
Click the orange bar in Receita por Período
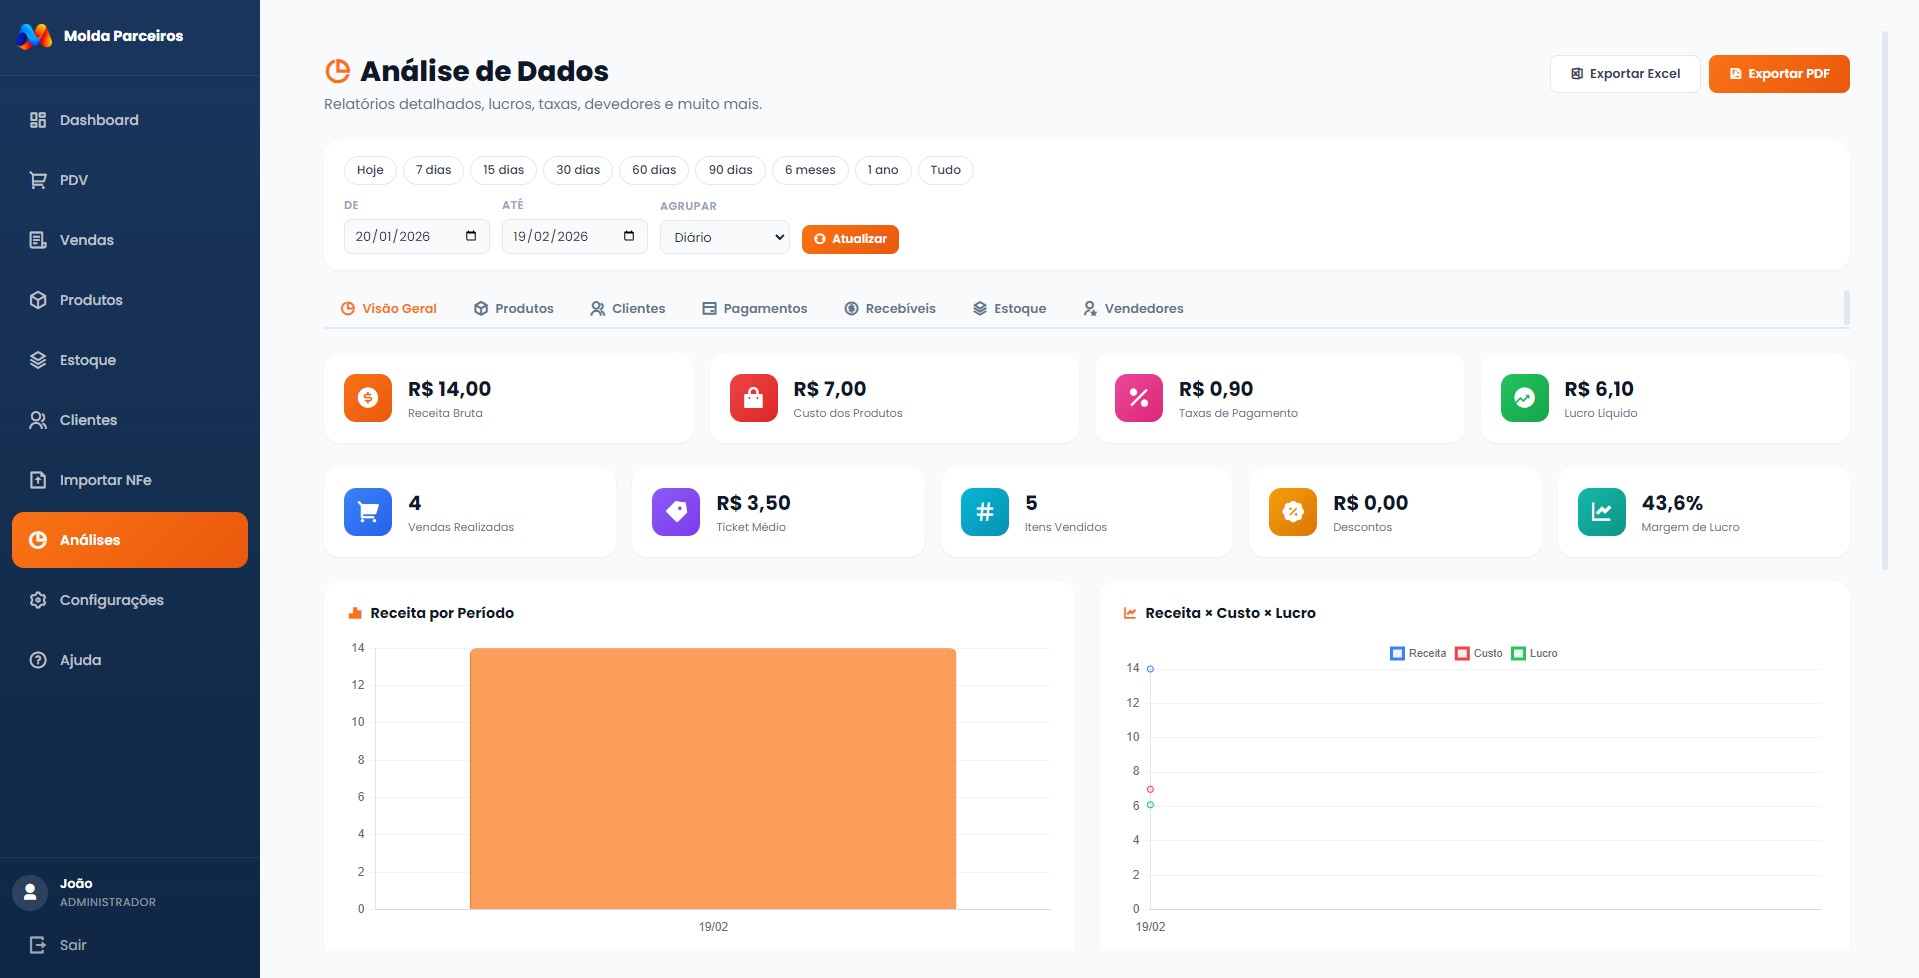[x=712, y=780]
